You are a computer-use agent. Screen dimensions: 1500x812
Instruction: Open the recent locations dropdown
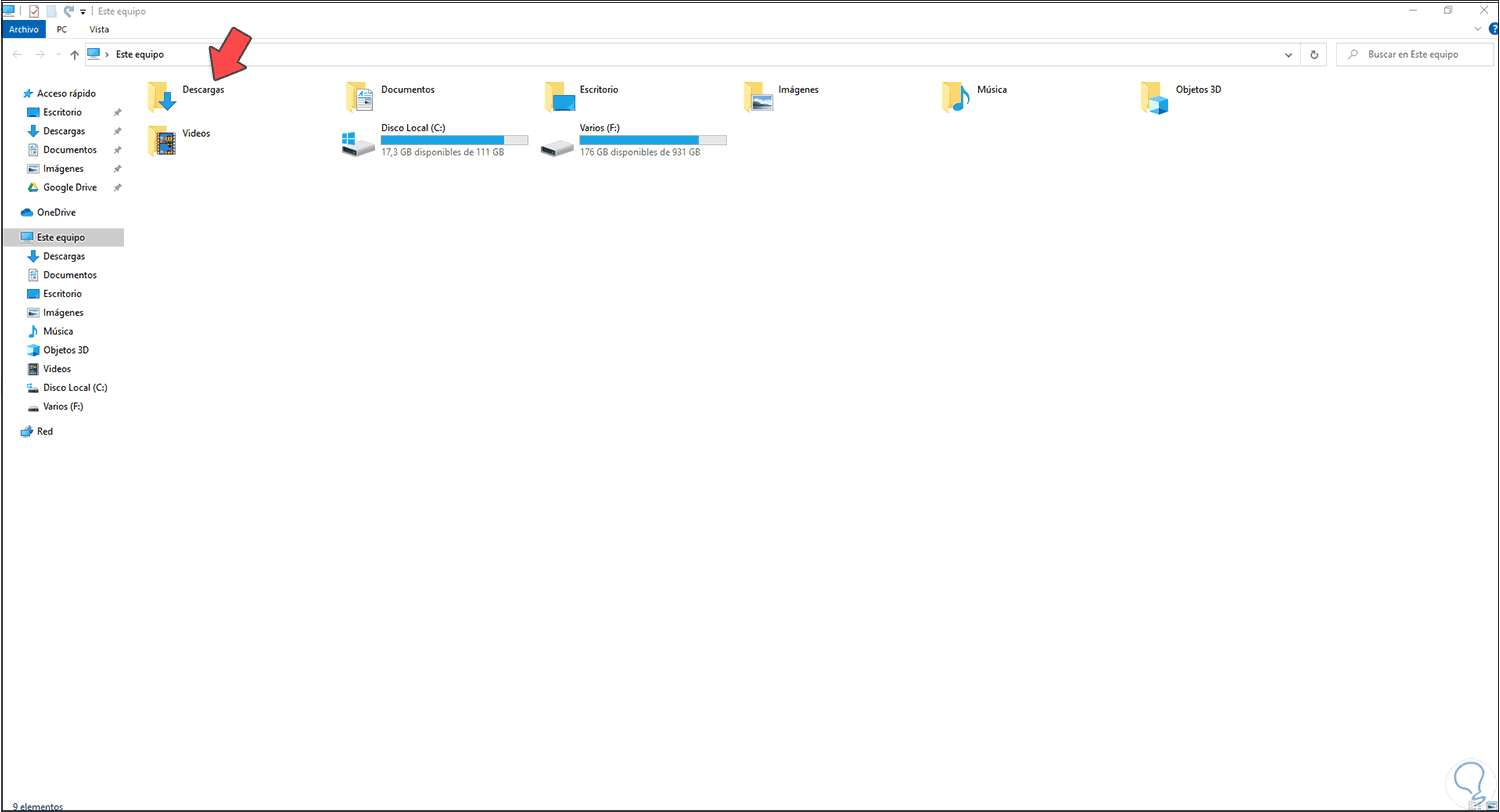[x=58, y=55]
